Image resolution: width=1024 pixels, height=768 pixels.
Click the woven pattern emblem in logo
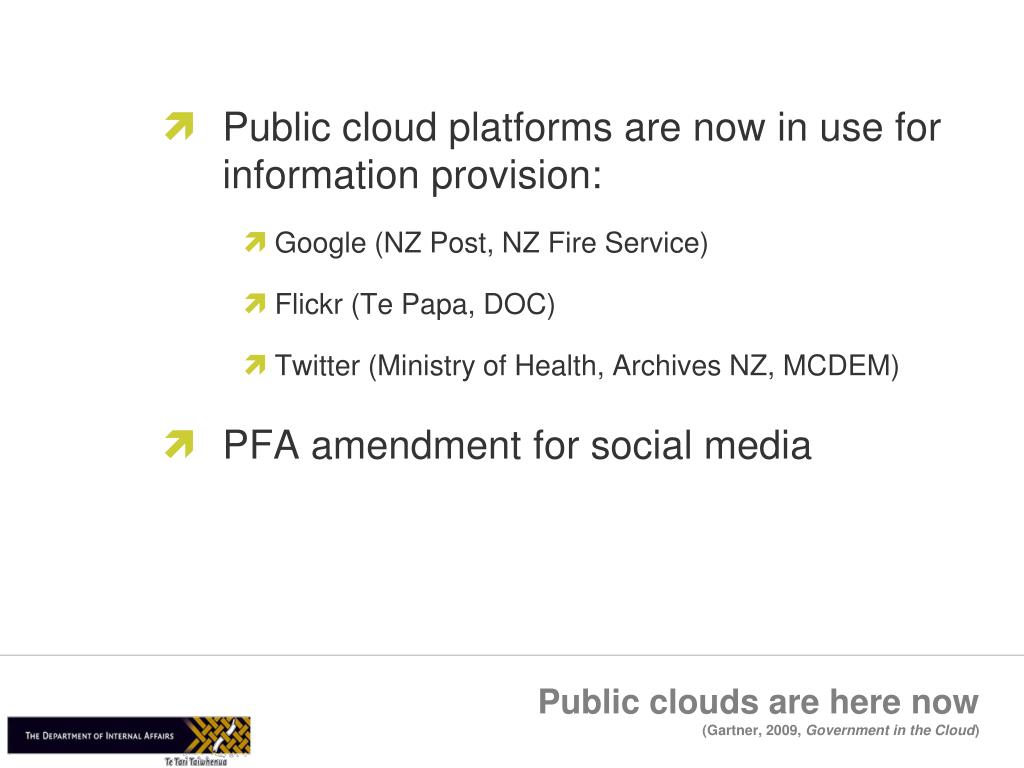[x=220, y=735]
